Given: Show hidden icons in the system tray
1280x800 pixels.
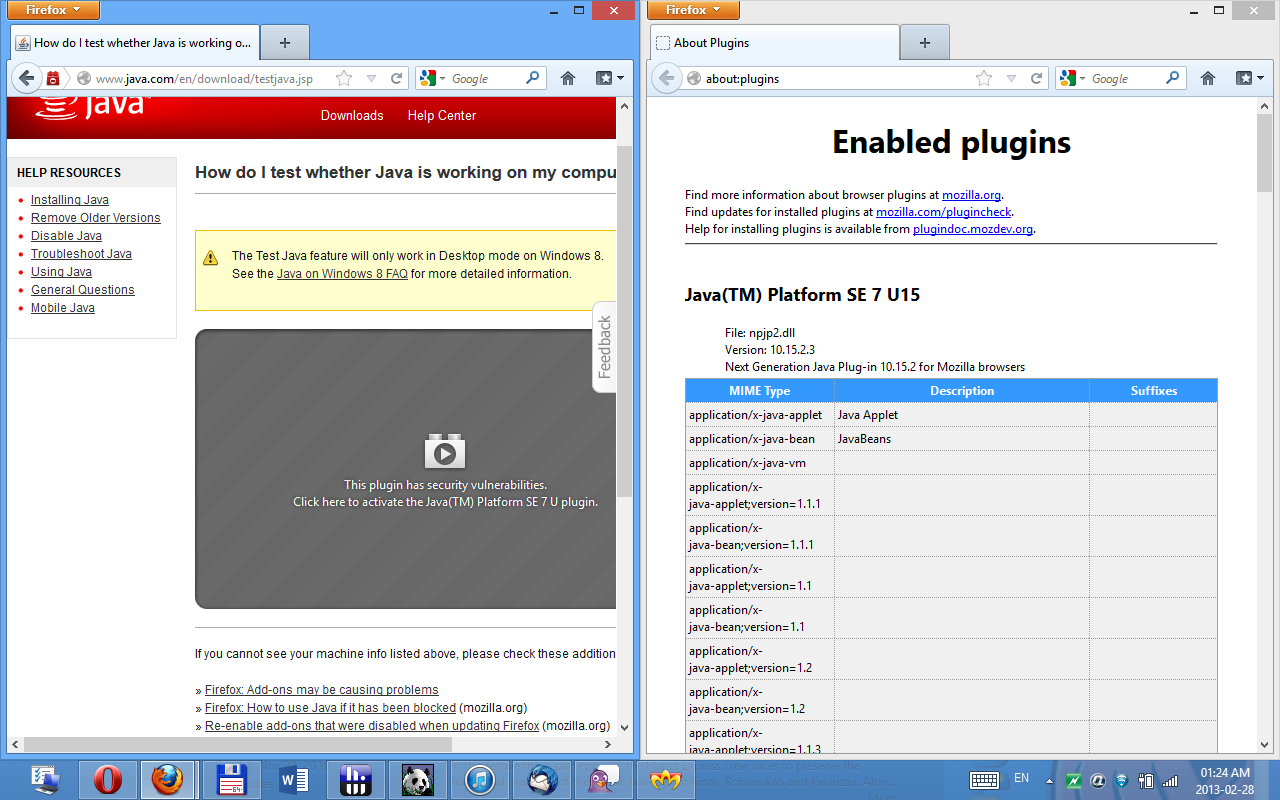Looking at the screenshot, I should click(1048, 779).
